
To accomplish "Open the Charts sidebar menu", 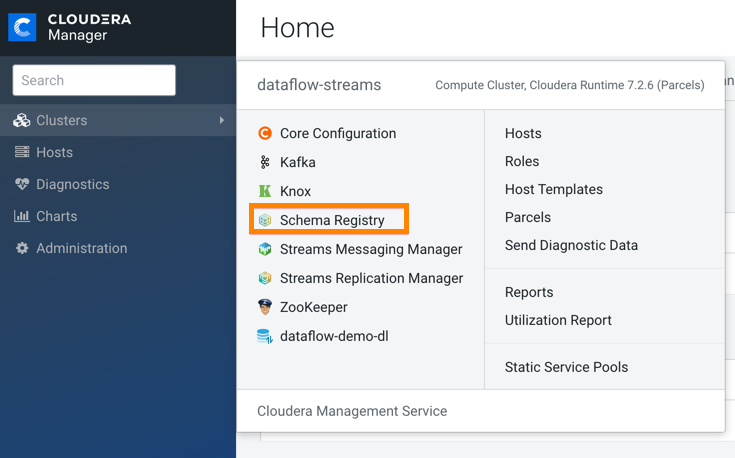I will pyautogui.click(x=56, y=216).
